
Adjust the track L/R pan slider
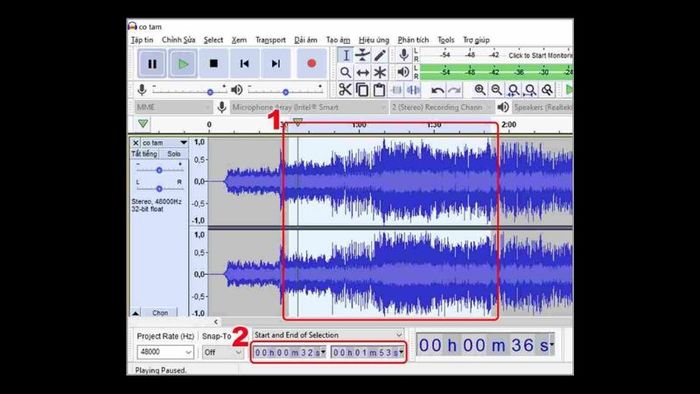(159, 188)
